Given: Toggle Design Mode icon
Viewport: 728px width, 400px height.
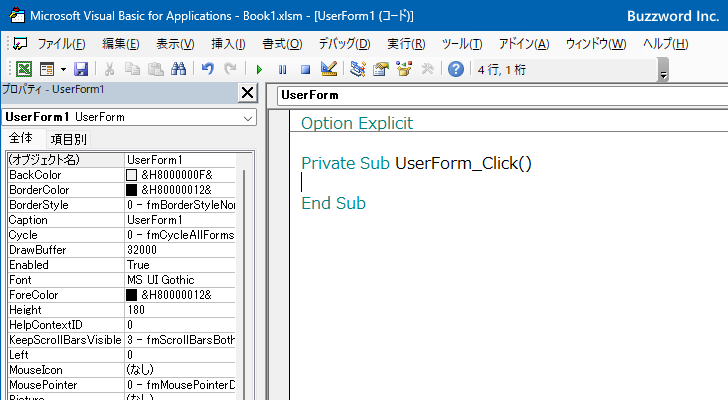Looking at the screenshot, I should (329, 69).
